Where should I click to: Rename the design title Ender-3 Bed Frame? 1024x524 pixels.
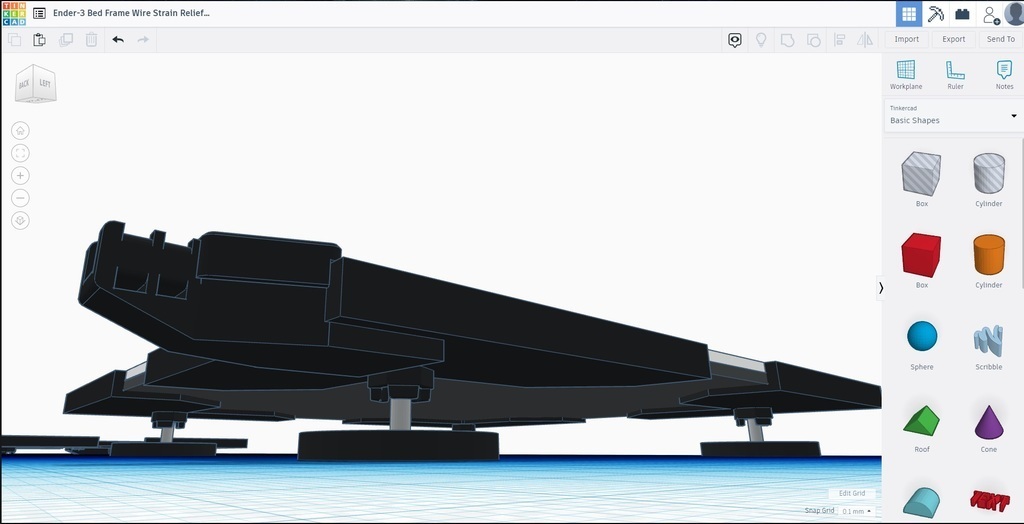(131, 13)
